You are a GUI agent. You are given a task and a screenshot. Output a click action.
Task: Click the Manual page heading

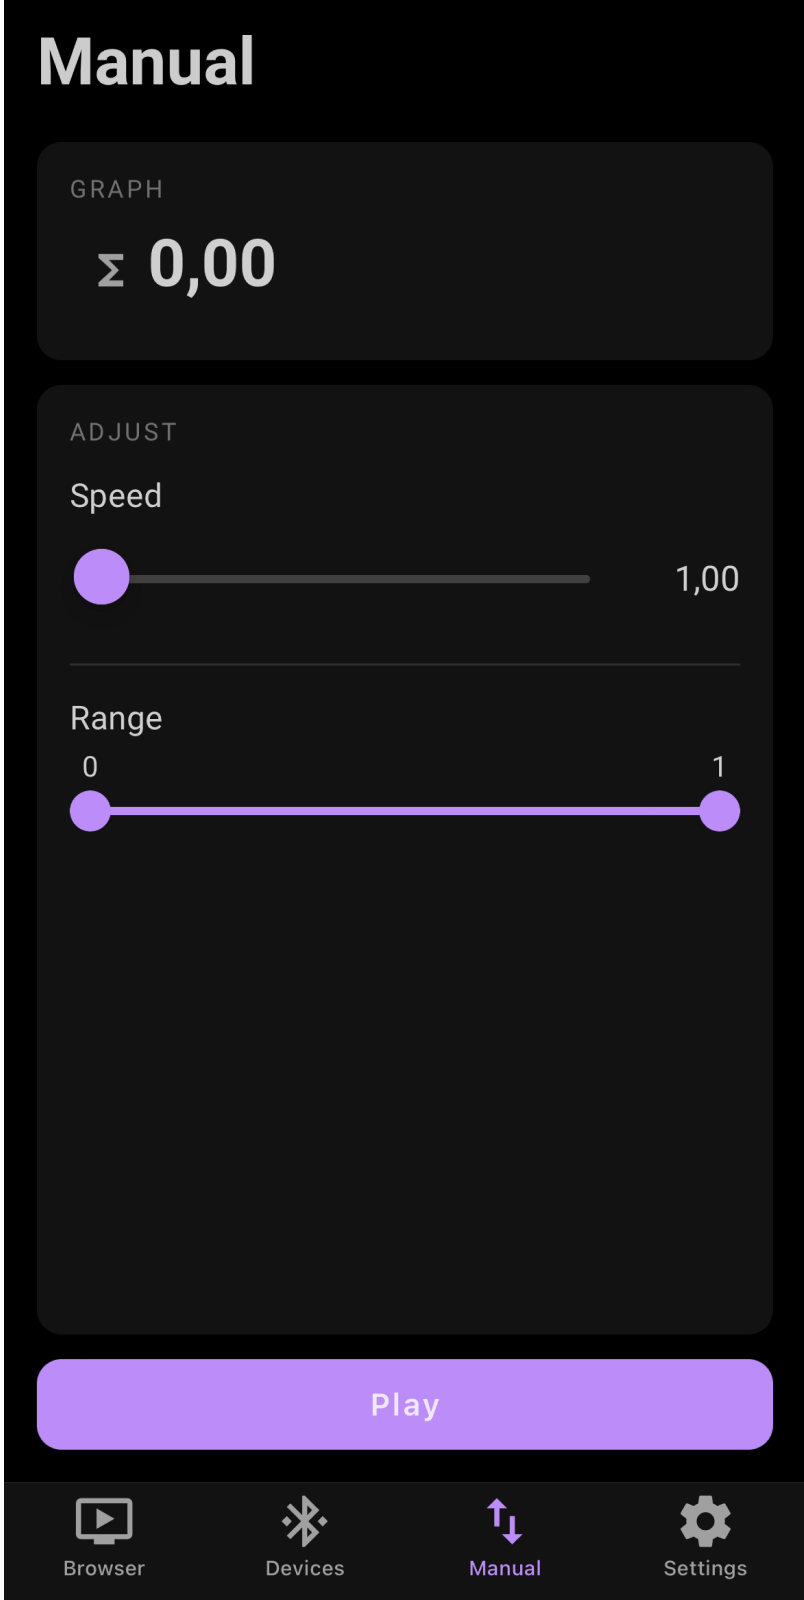[147, 62]
